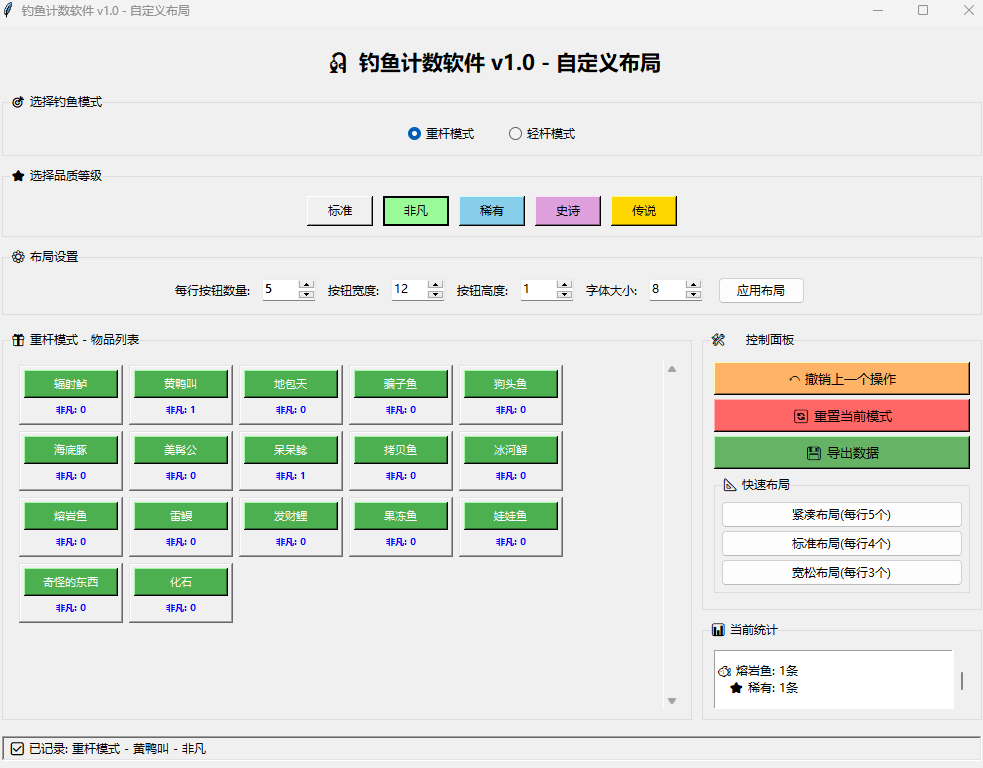Click the tools icon beside 控制面板
Screen dimensions: 983x768
click(x=718, y=340)
